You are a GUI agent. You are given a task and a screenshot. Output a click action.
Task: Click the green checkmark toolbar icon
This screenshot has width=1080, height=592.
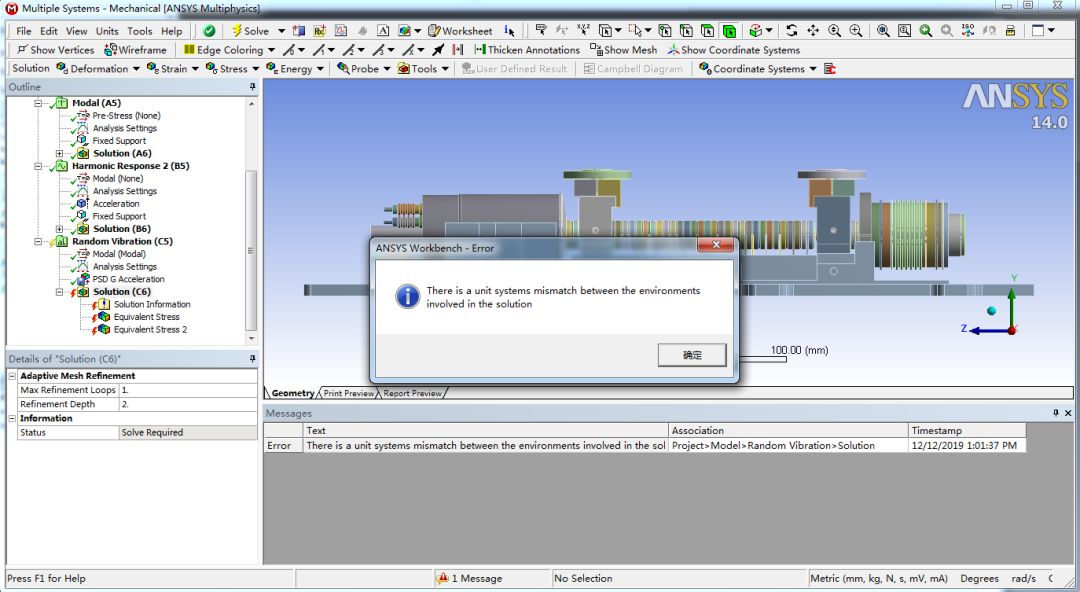tap(209, 31)
